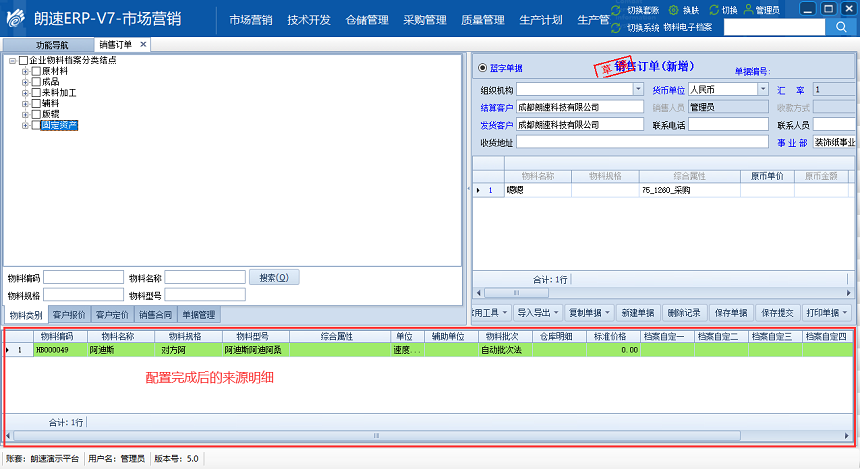The width and height of the screenshot is (860, 469).
Task: Click the 物料名称 search input field
Action: tap(205, 278)
